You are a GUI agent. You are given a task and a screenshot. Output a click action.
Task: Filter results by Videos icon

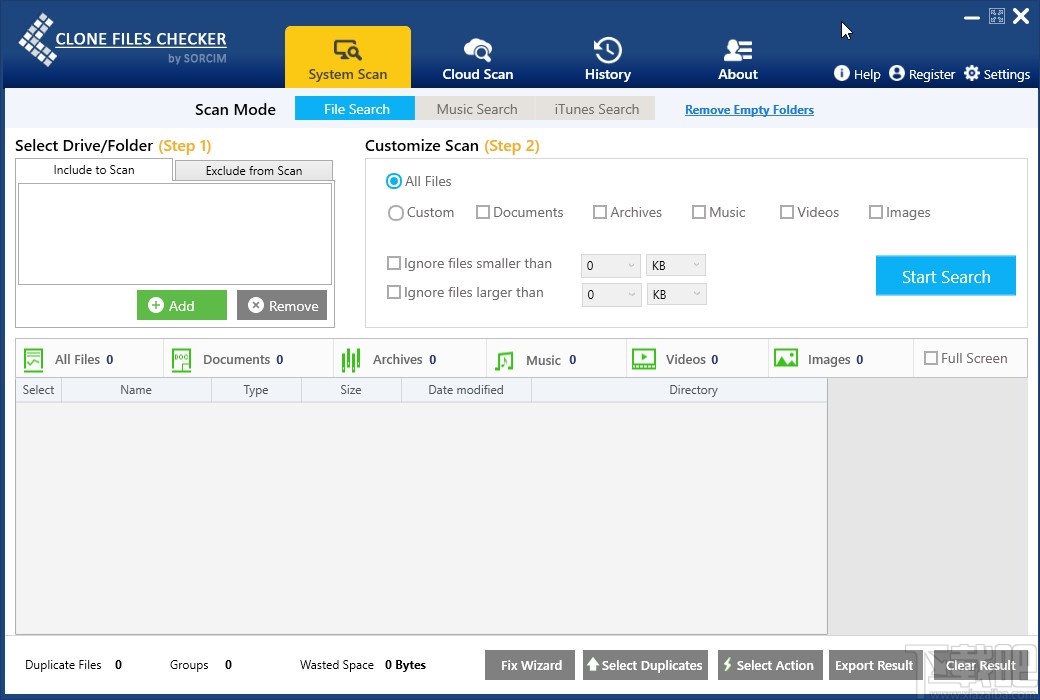[644, 359]
